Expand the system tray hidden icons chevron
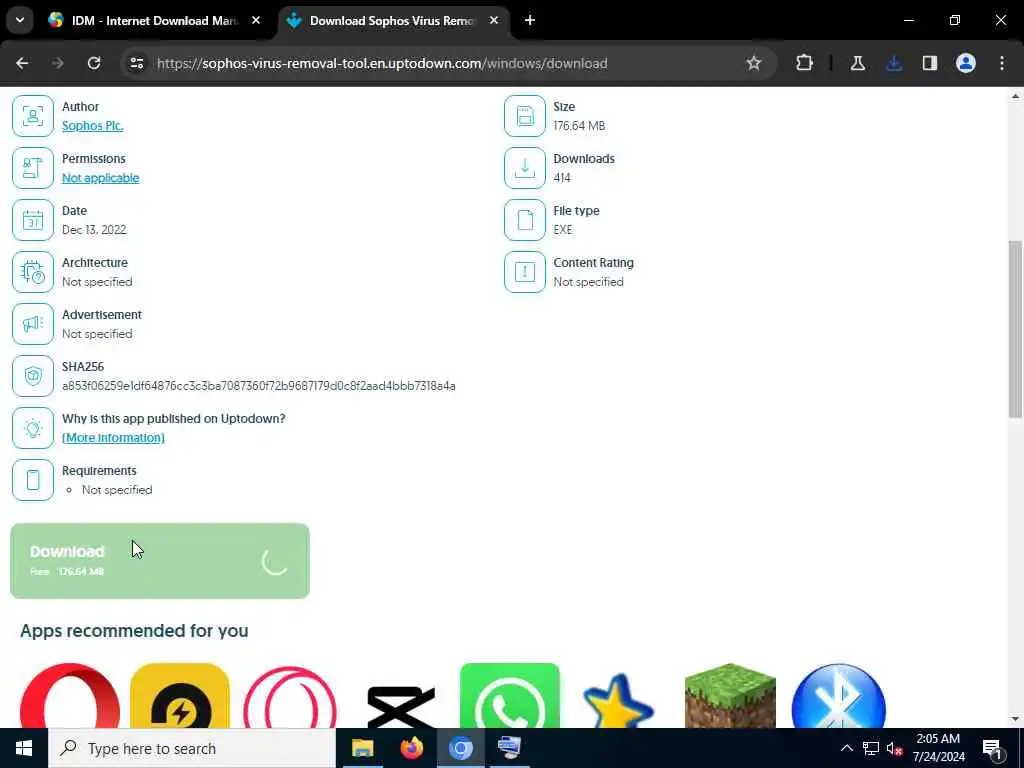Viewport: 1024px width, 768px height. click(x=846, y=748)
